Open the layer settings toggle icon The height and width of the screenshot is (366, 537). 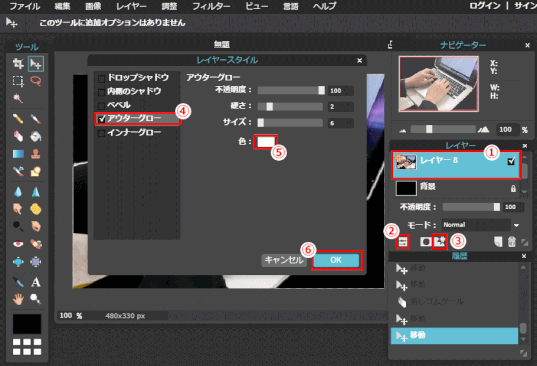(403, 242)
